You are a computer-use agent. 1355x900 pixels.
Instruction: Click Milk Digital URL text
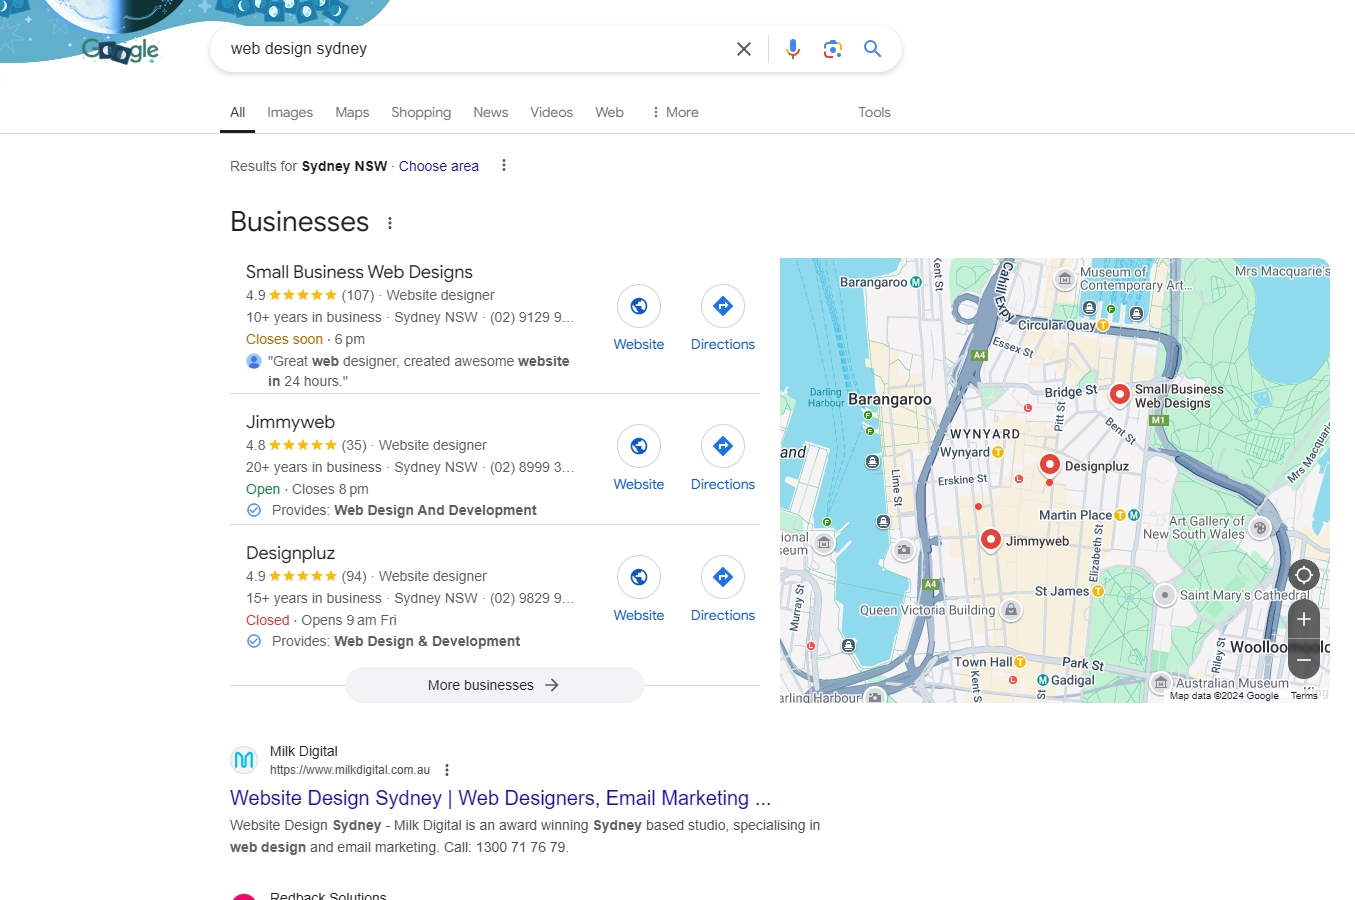click(x=350, y=770)
